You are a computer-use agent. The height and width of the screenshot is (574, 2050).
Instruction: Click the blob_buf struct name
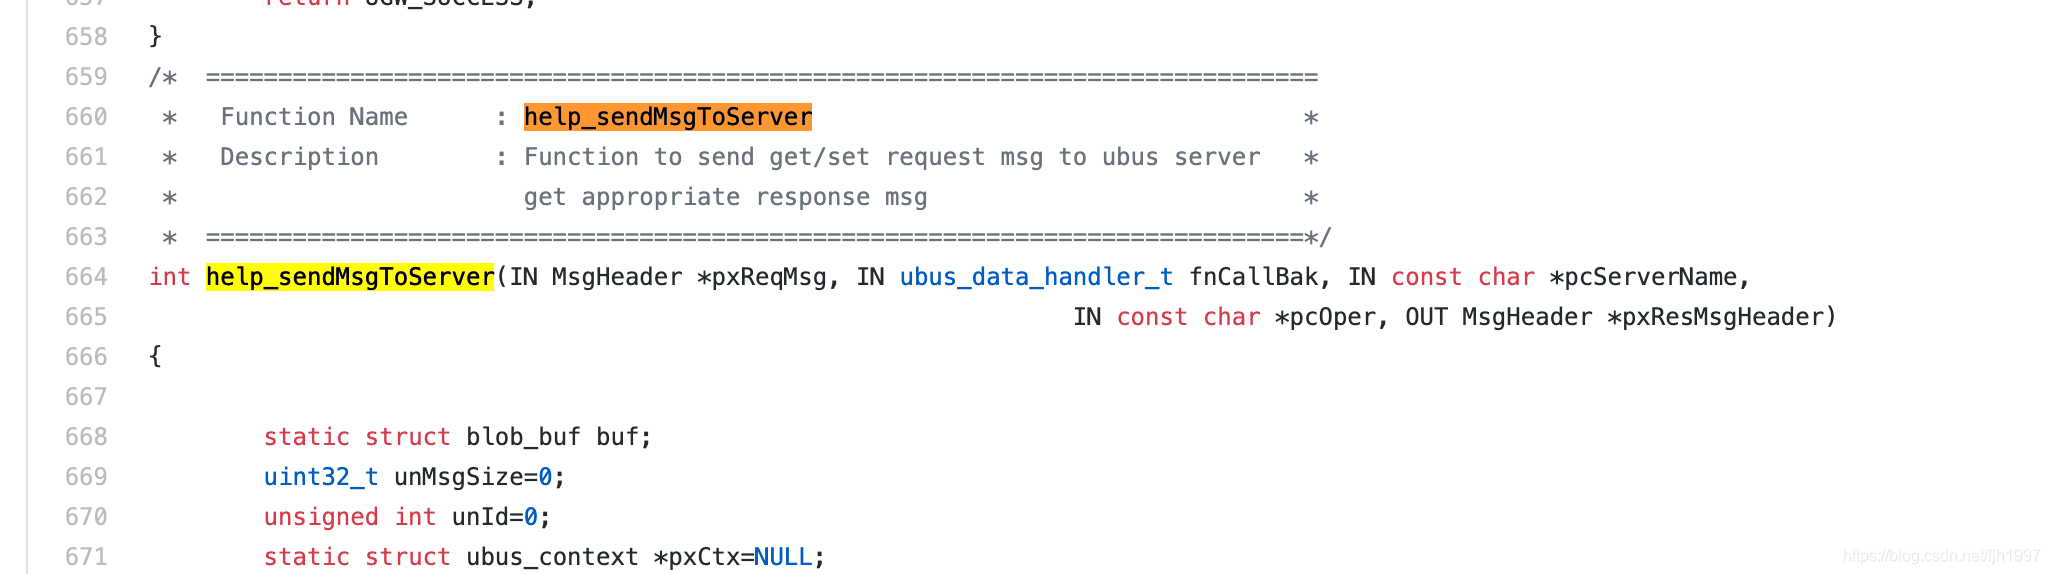pos(523,437)
